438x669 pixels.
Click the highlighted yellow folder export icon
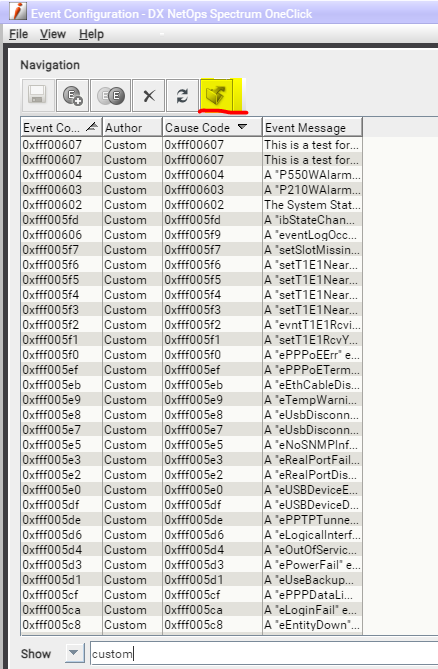coord(217,94)
